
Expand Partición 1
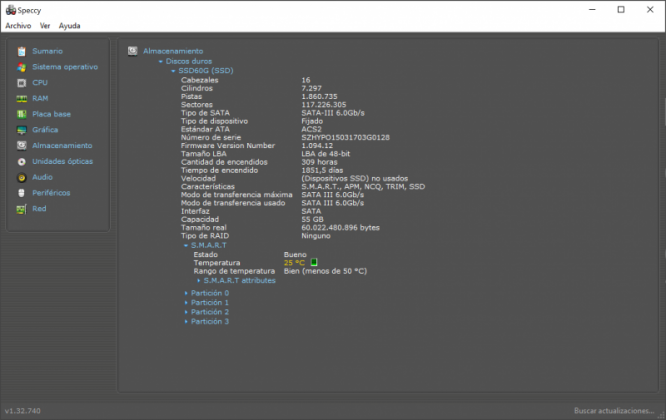tap(186, 302)
